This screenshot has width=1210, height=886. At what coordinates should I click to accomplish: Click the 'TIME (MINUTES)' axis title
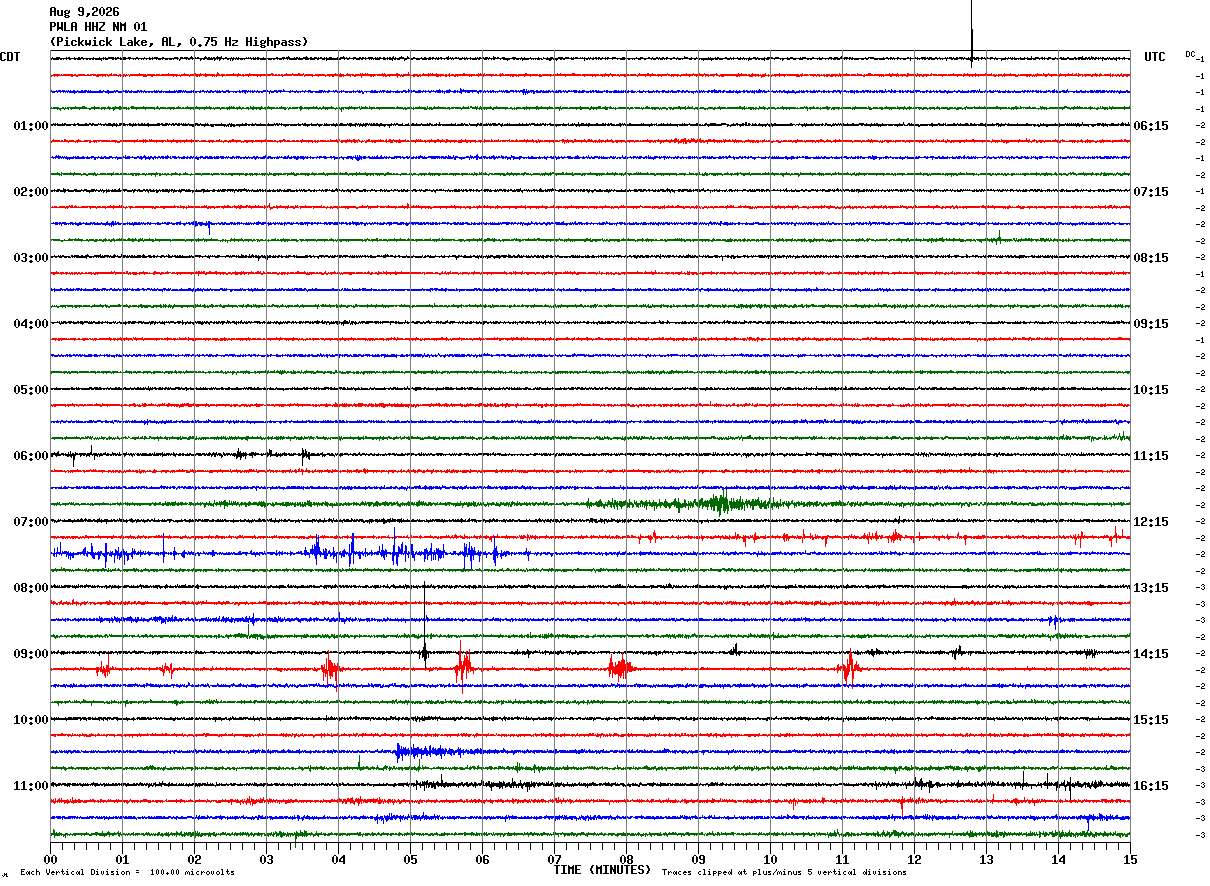click(603, 870)
